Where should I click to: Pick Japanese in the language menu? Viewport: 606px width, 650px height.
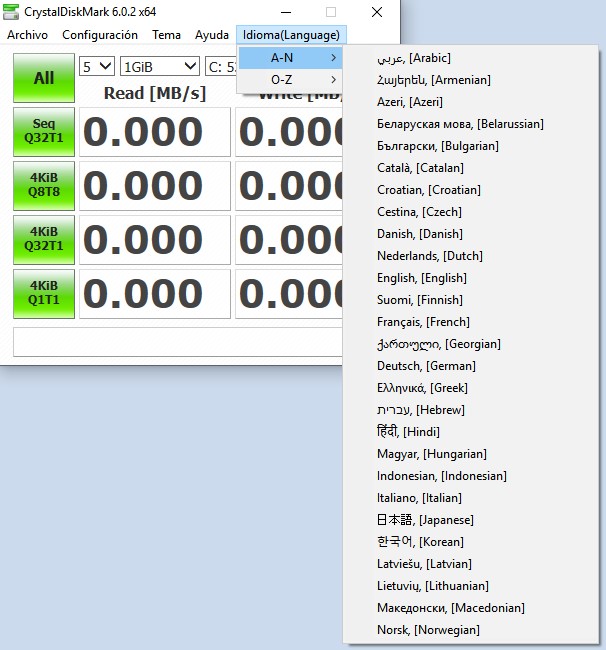point(471,519)
